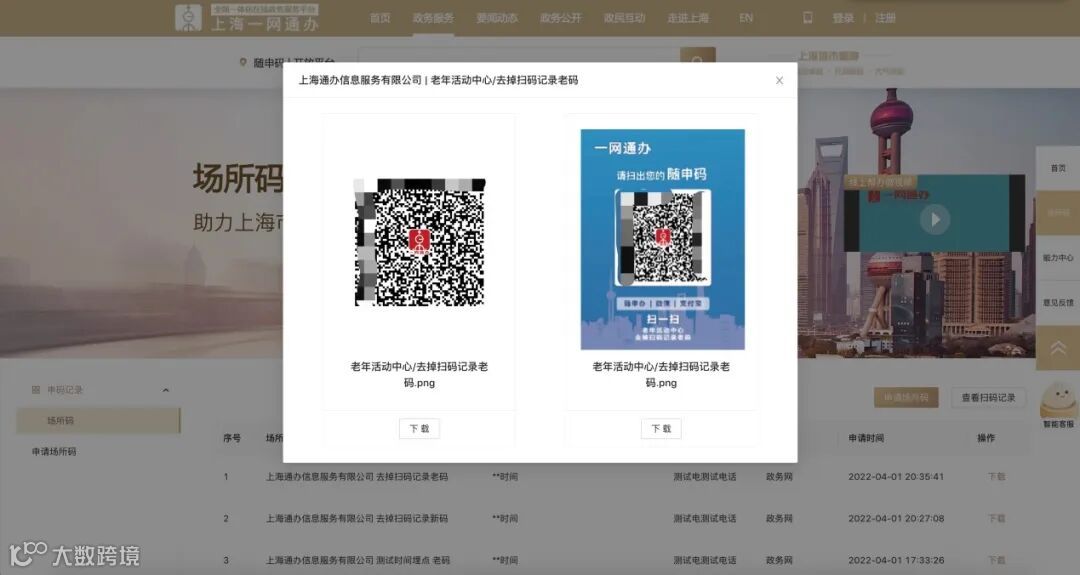
Task: Click the 注册 register link
Action: [885, 18]
